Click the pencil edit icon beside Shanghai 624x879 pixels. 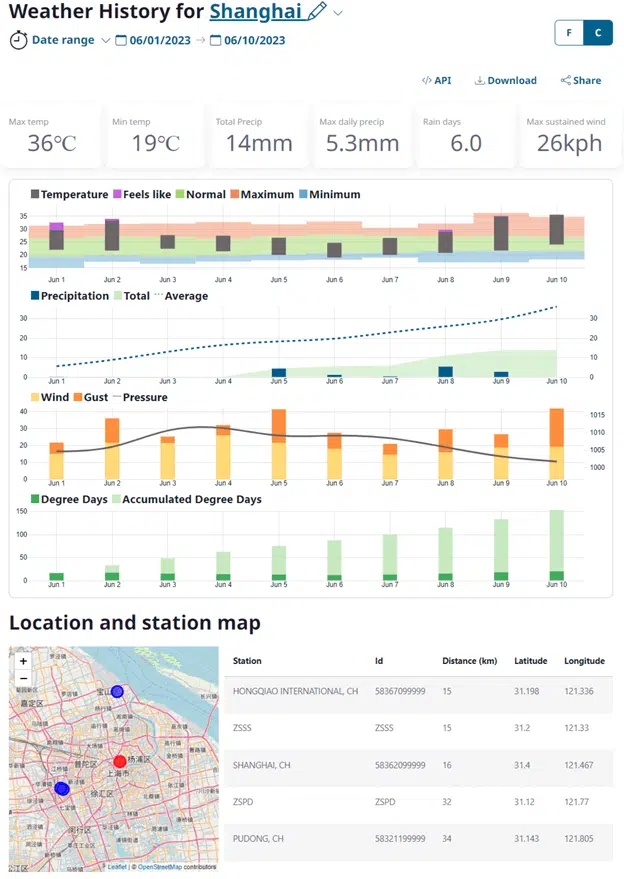click(x=317, y=12)
